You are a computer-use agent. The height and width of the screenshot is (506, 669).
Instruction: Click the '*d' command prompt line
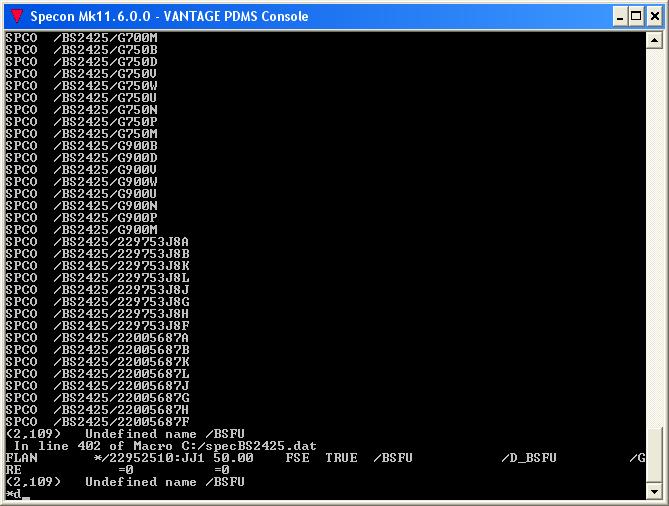tap(17, 494)
